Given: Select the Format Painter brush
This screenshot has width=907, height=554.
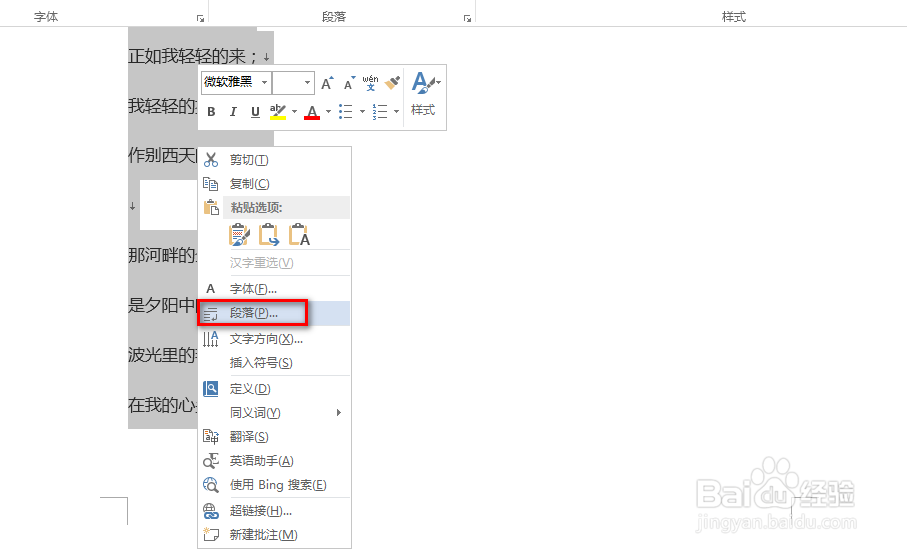Looking at the screenshot, I should (x=392, y=83).
